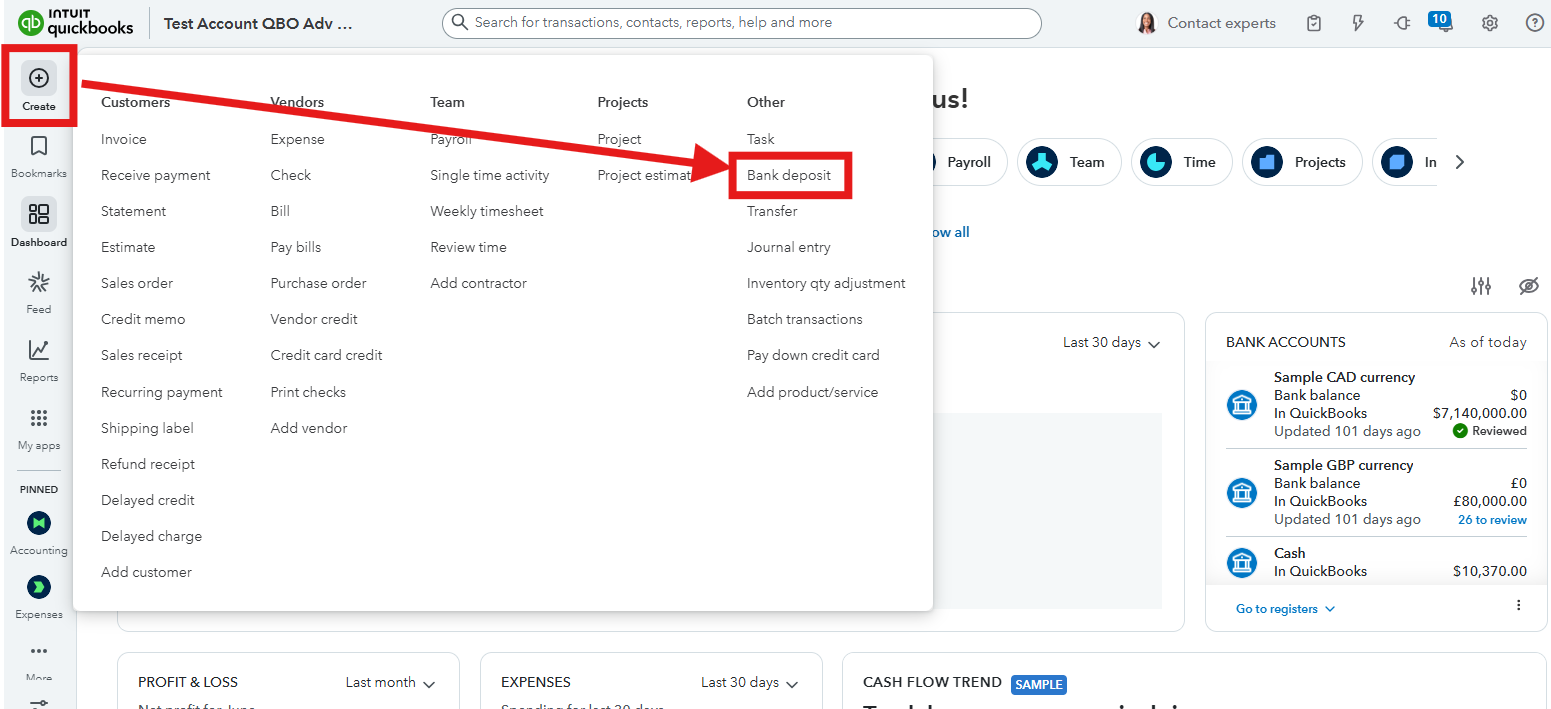Select Purchase order under Vendors

click(x=318, y=284)
